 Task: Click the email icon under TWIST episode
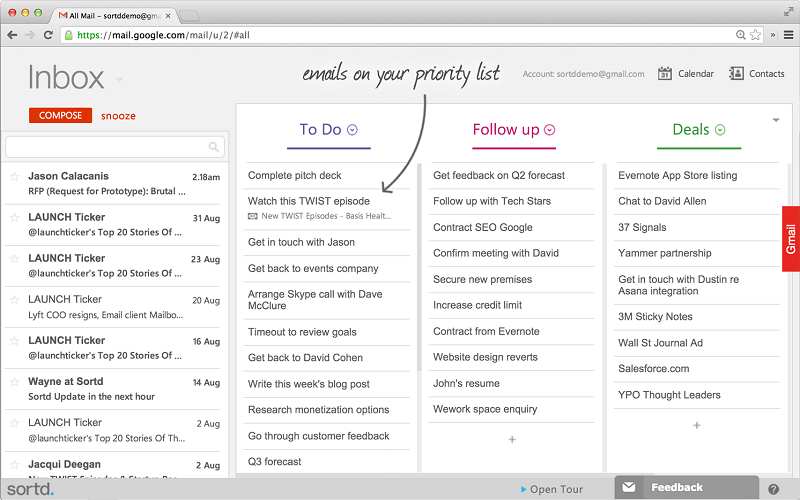click(x=253, y=216)
